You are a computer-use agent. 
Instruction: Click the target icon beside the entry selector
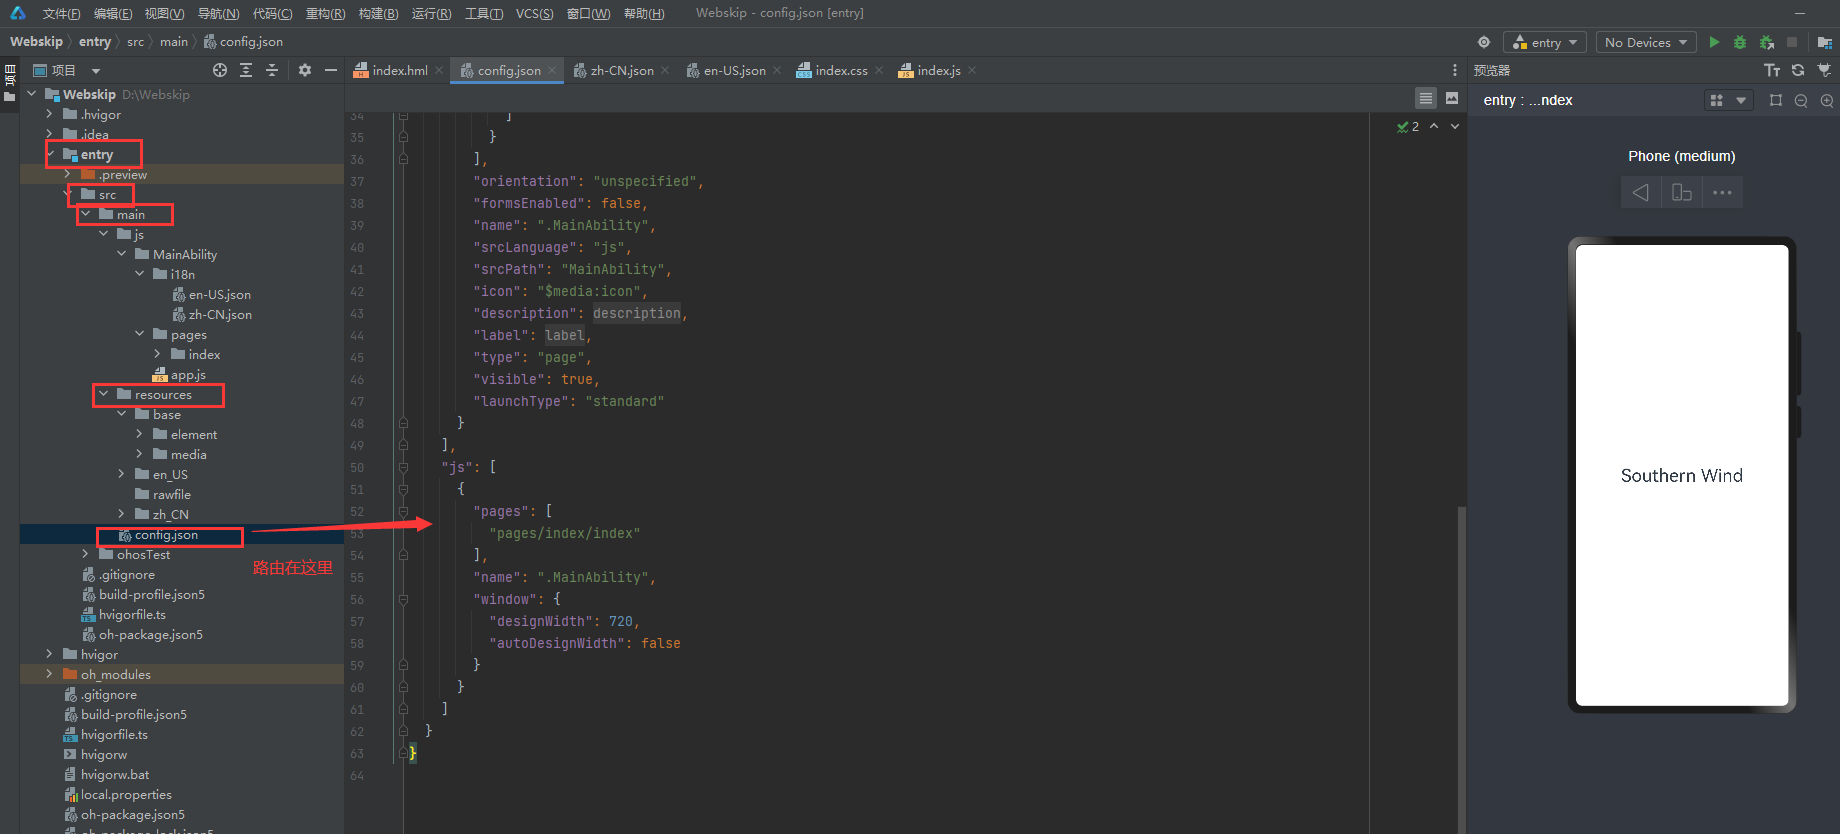point(1484,42)
